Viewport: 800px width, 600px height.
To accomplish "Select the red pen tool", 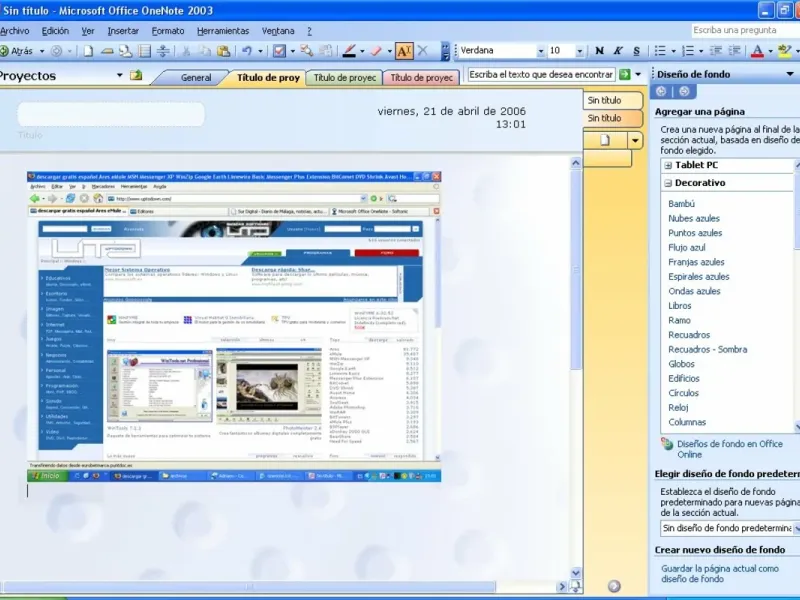I will [349, 51].
